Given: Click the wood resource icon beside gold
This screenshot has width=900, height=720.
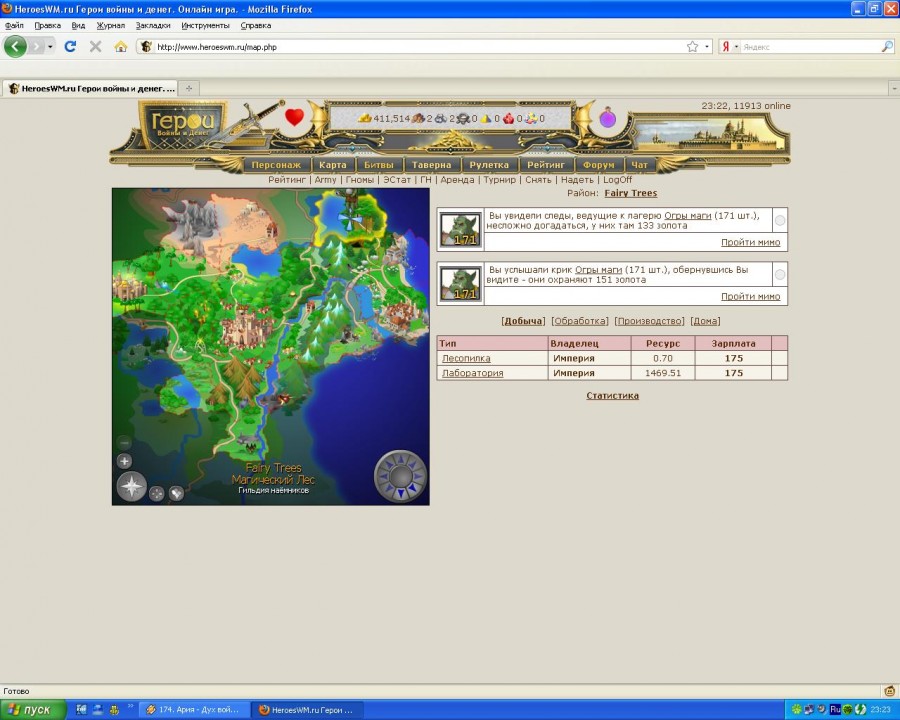Looking at the screenshot, I should click(418, 118).
